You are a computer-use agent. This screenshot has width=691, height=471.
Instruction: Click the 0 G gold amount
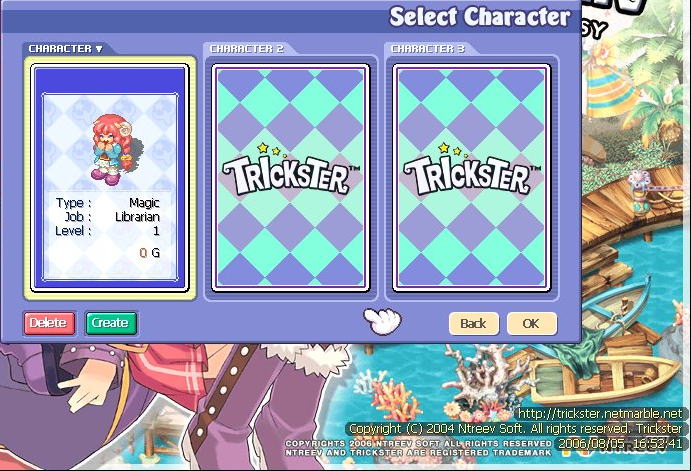tap(149, 253)
